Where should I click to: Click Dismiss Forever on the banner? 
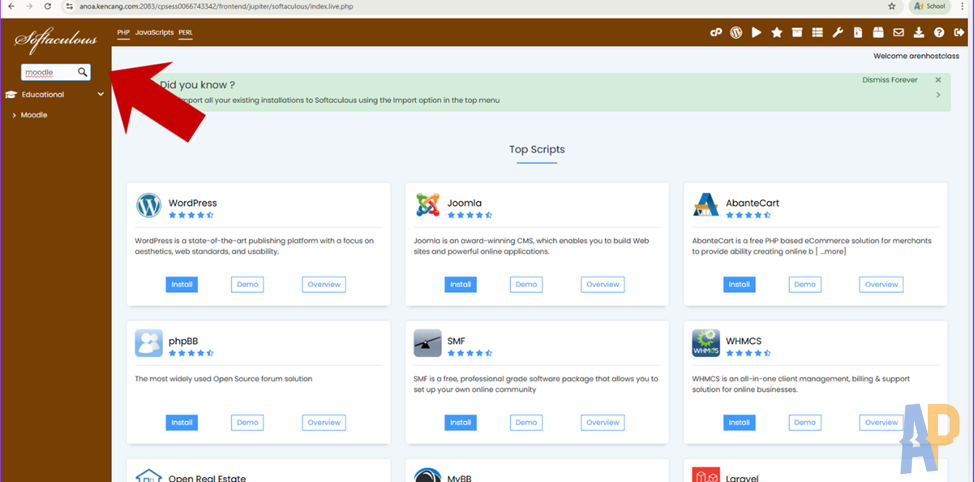click(889, 80)
